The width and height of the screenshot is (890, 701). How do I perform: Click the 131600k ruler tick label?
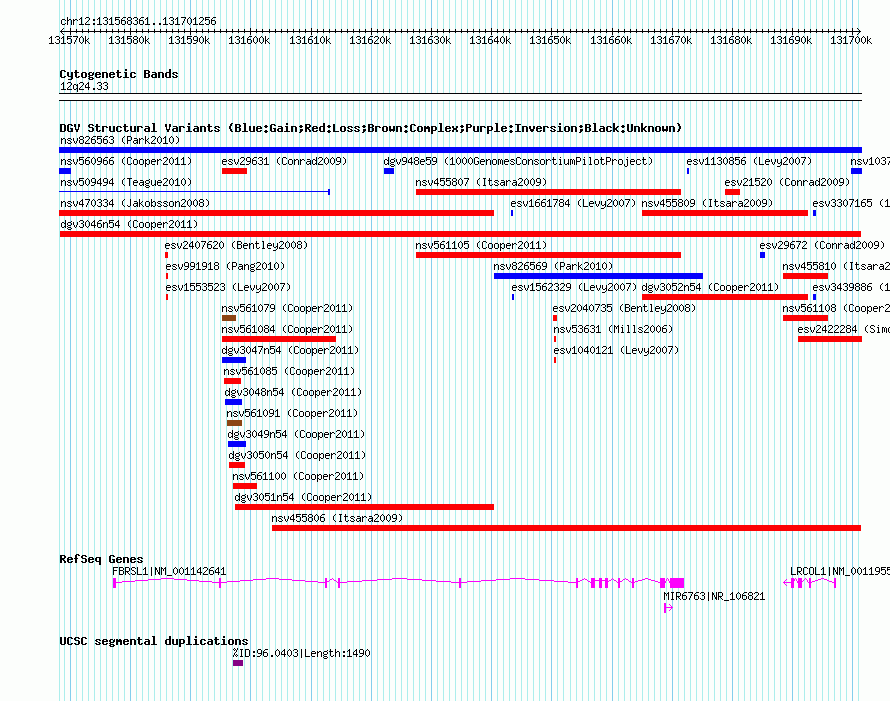coord(249,40)
